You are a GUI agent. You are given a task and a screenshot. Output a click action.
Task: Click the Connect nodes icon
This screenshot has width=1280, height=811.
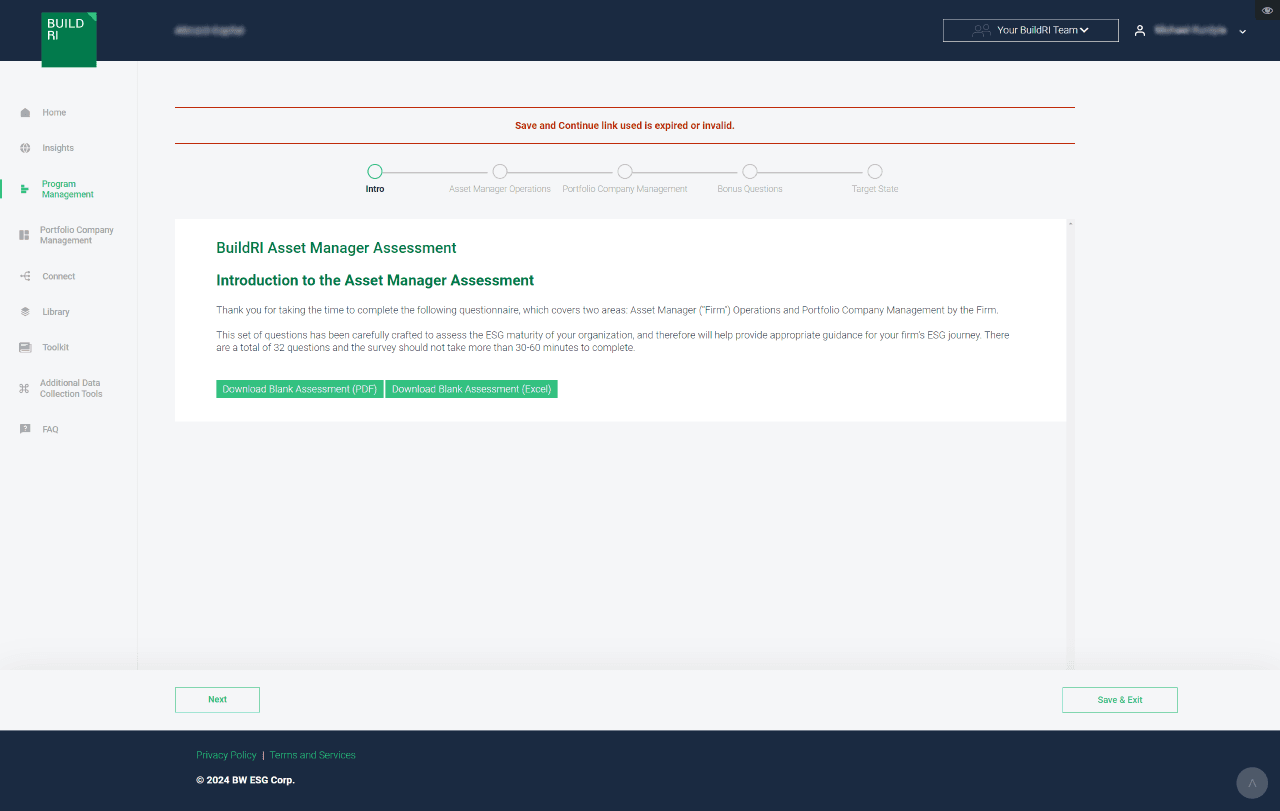[x=25, y=276]
